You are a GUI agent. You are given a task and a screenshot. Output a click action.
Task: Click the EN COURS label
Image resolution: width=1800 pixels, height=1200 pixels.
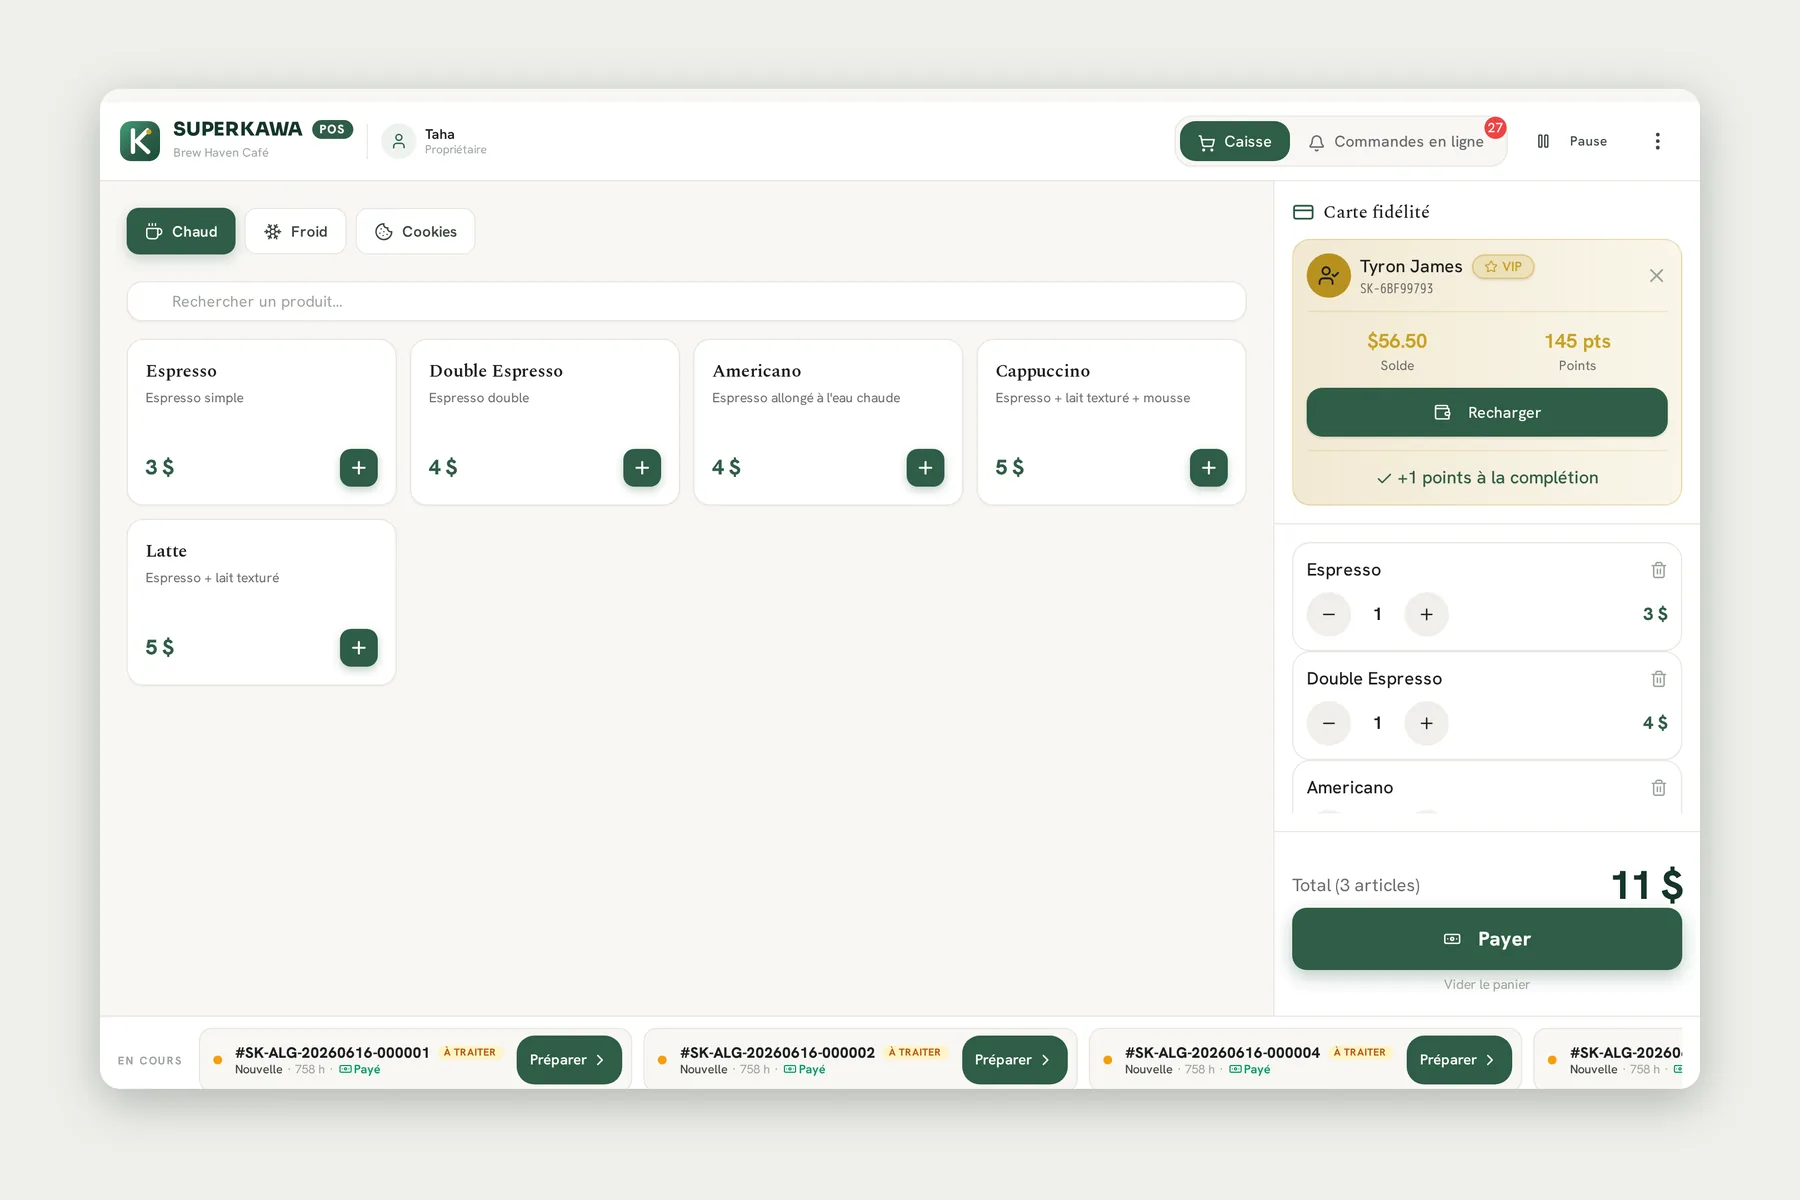[x=150, y=1061]
